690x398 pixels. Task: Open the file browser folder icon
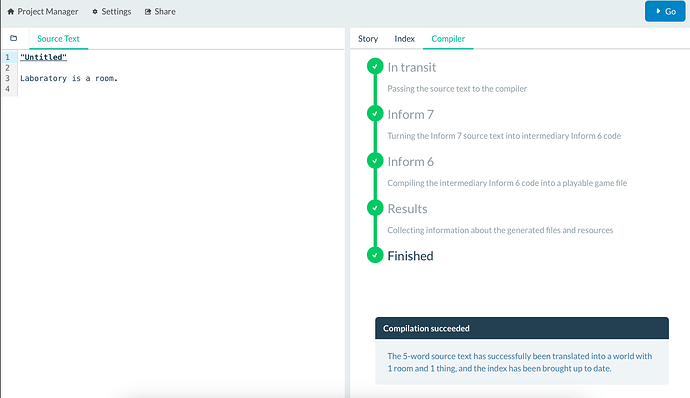click(x=14, y=38)
